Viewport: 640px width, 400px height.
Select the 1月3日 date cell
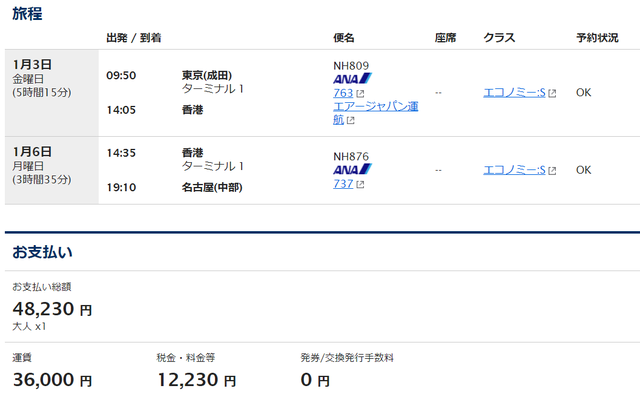point(51,93)
